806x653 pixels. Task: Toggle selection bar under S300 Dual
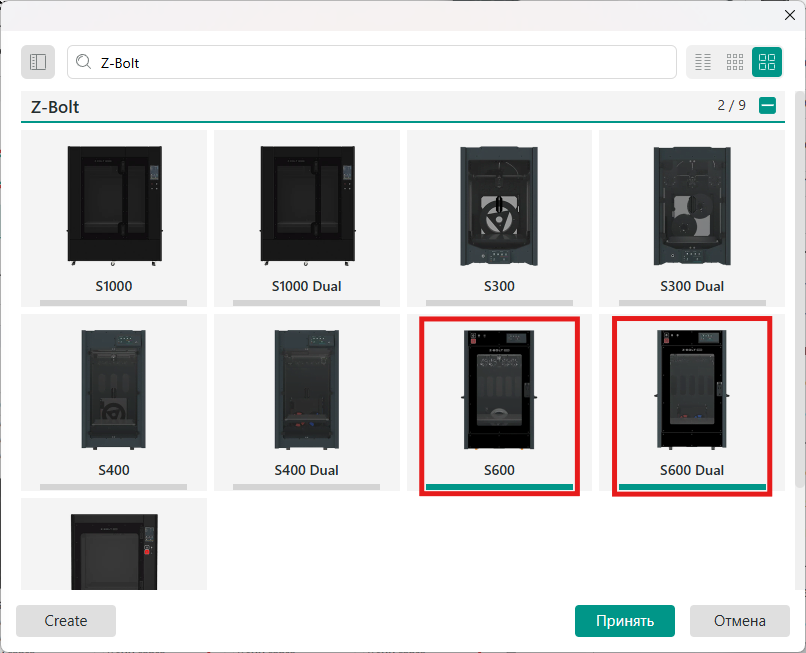pos(692,303)
